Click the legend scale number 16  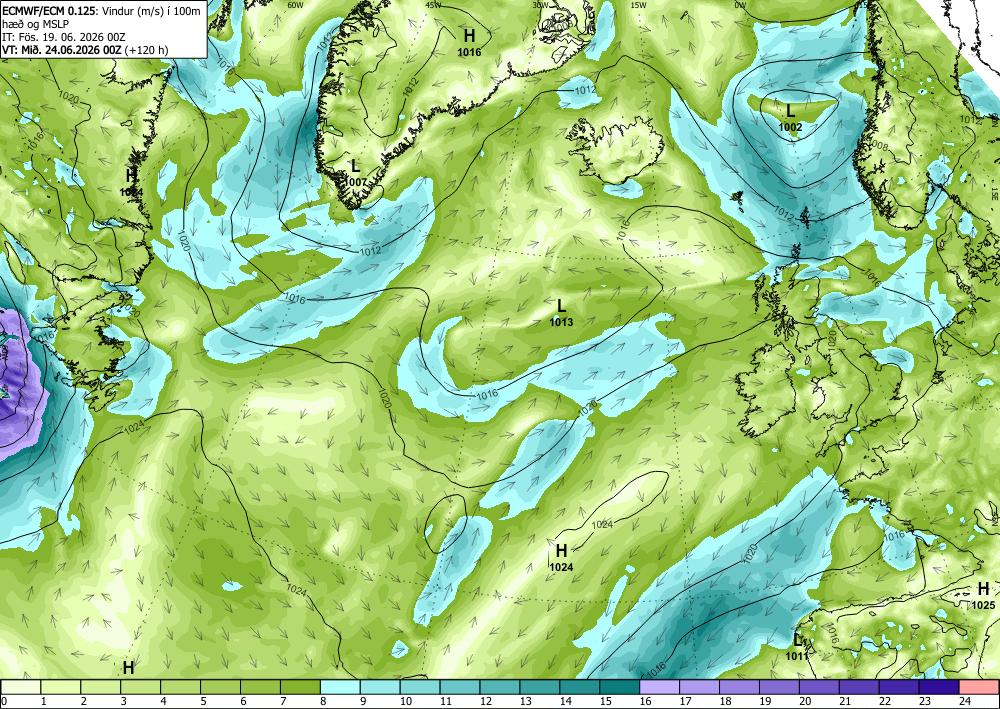pyautogui.click(x=644, y=701)
